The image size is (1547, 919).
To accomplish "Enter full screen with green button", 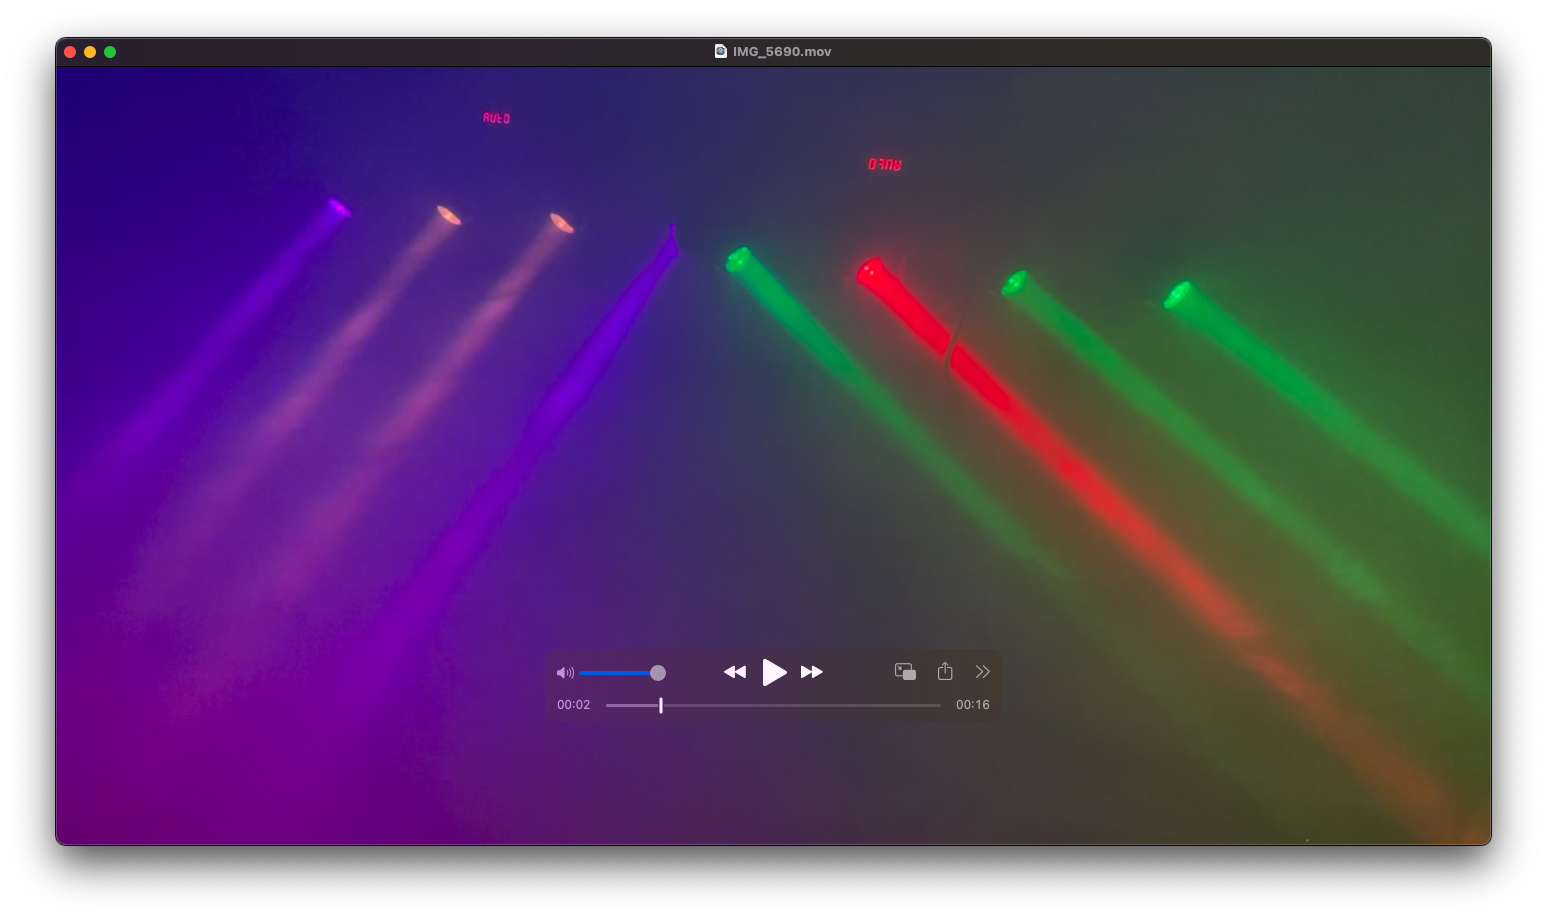I will tap(110, 52).
